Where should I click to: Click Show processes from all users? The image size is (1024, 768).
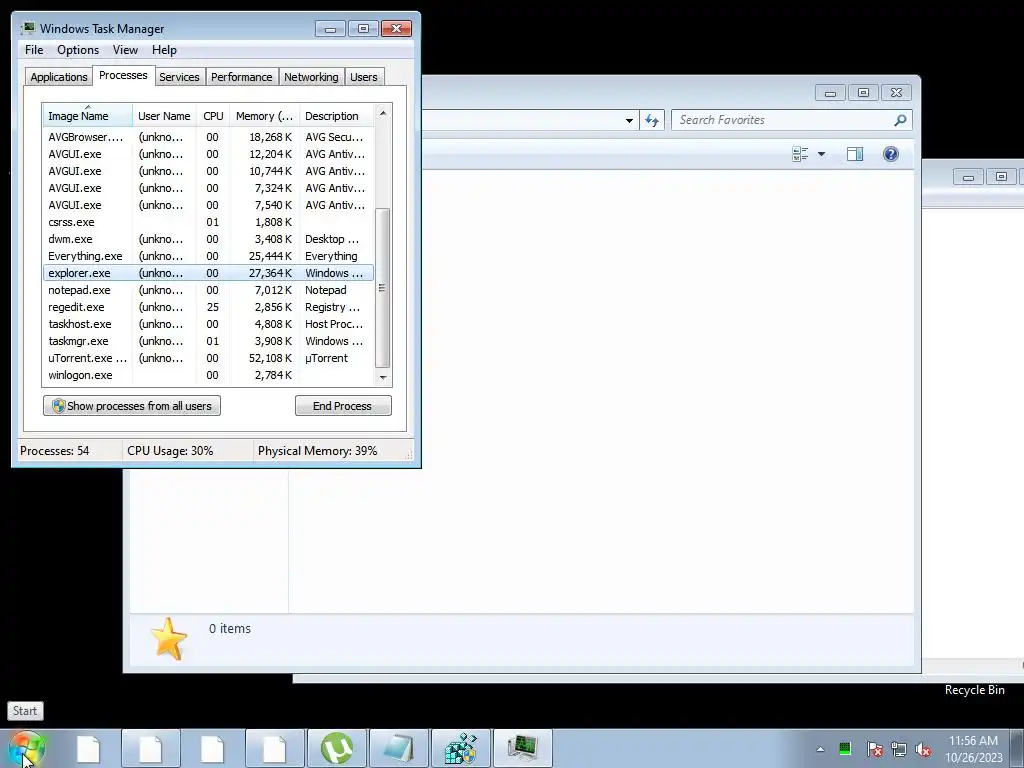click(x=132, y=406)
